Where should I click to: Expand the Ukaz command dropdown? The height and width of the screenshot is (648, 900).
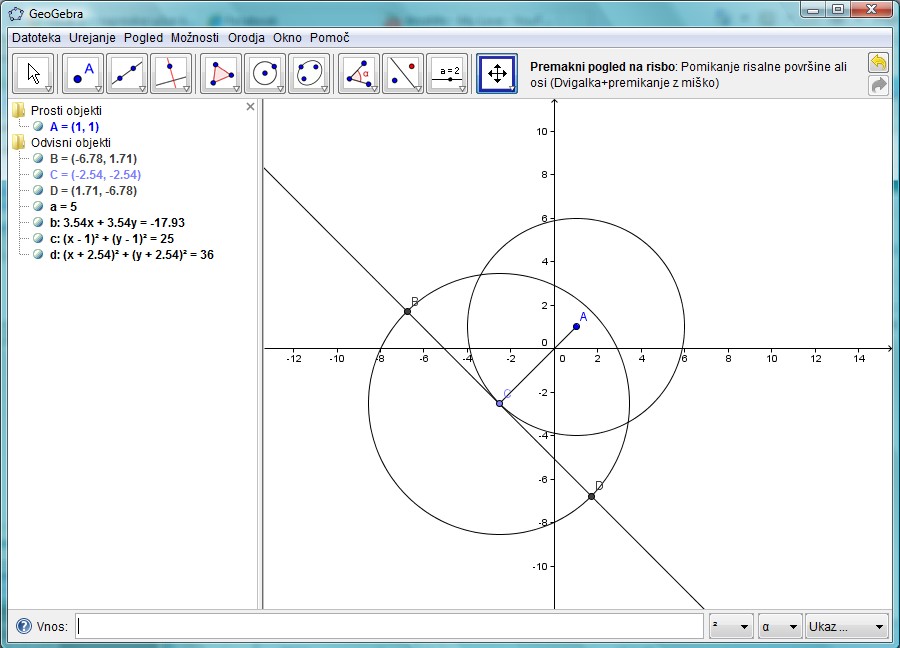point(846,626)
